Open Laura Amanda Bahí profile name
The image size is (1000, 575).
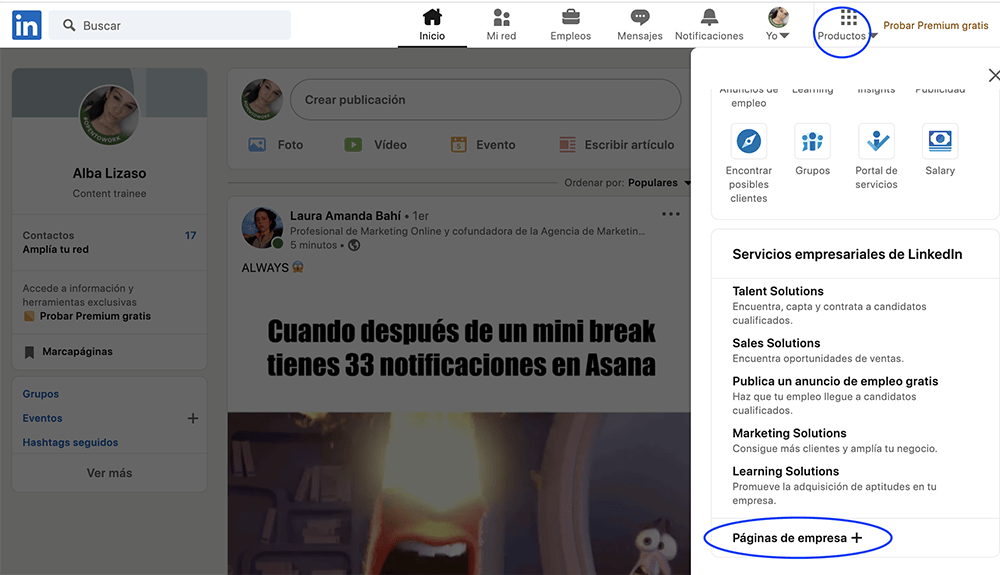(x=346, y=215)
